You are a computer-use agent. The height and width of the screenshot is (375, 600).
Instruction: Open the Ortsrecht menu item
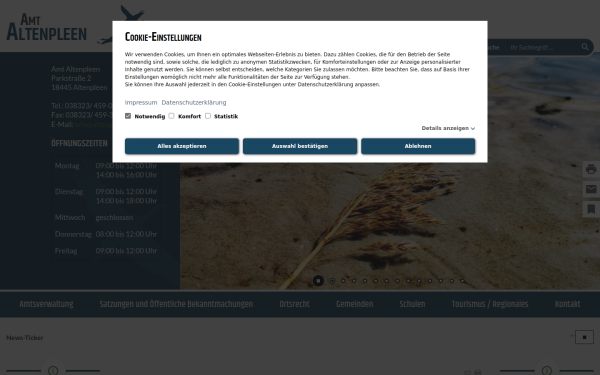click(294, 304)
